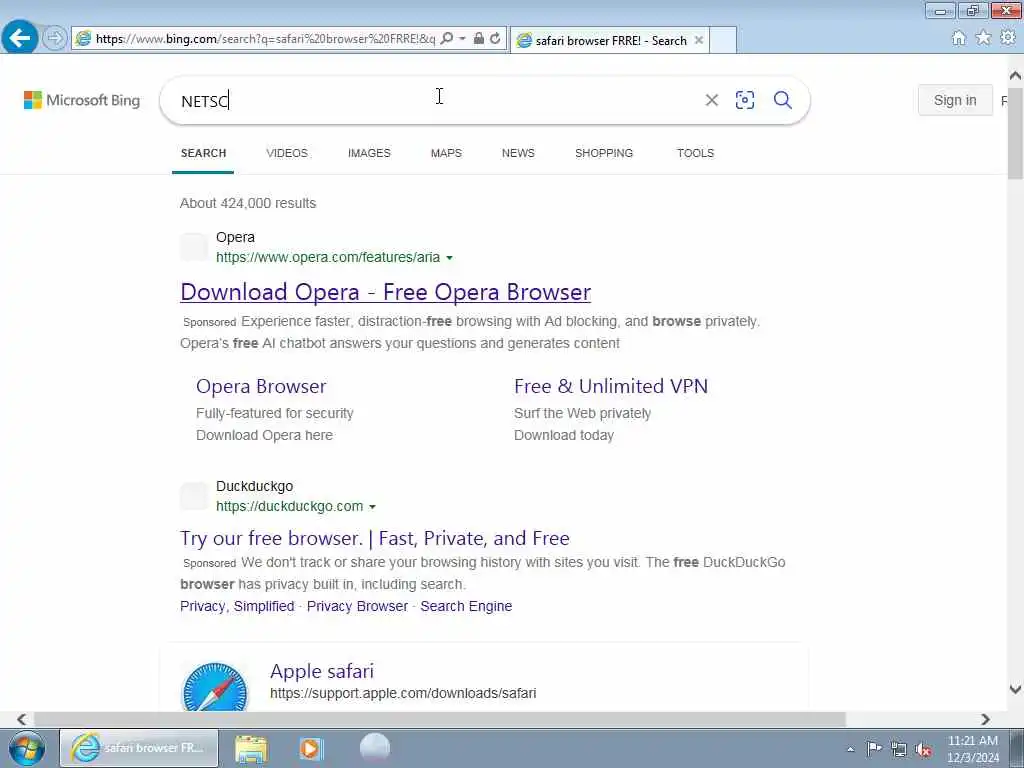The height and width of the screenshot is (768, 1024).
Task: Click the address bar URL field
Action: point(265,39)
